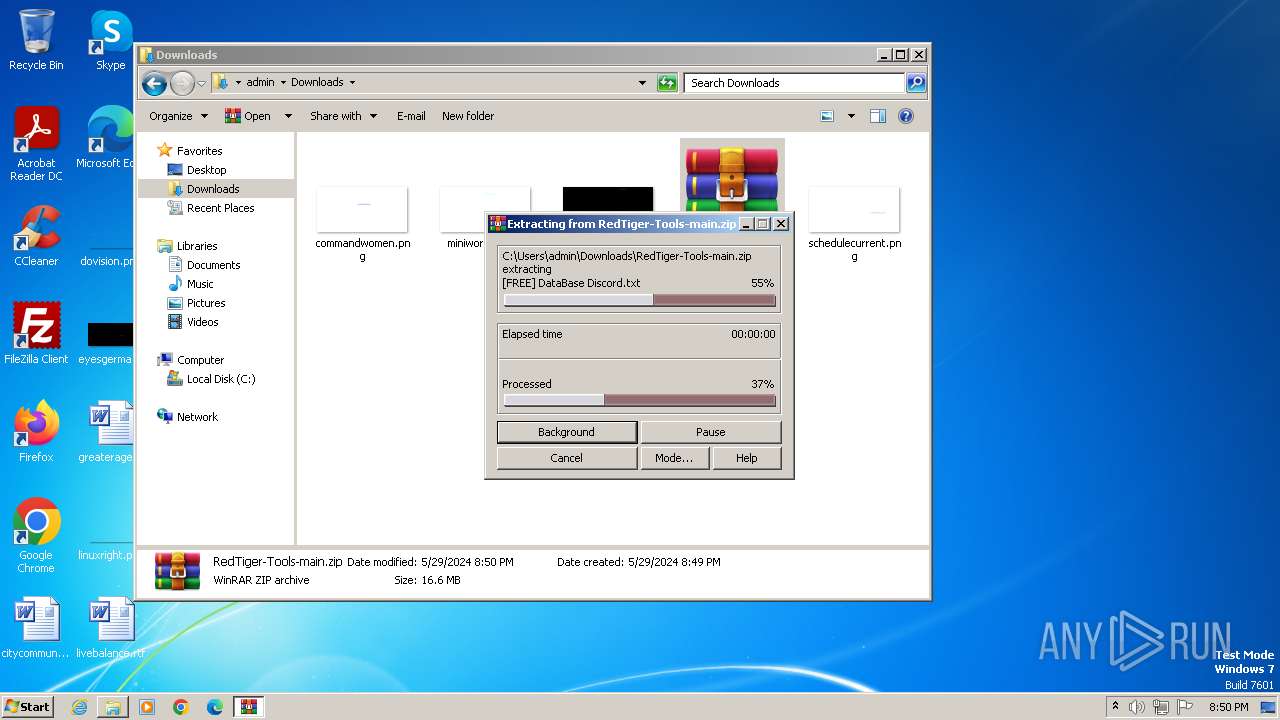Click WinRAR taskbar button
Image resolution: width=1280 pixels, height=720 pixels.
[248, 707]
